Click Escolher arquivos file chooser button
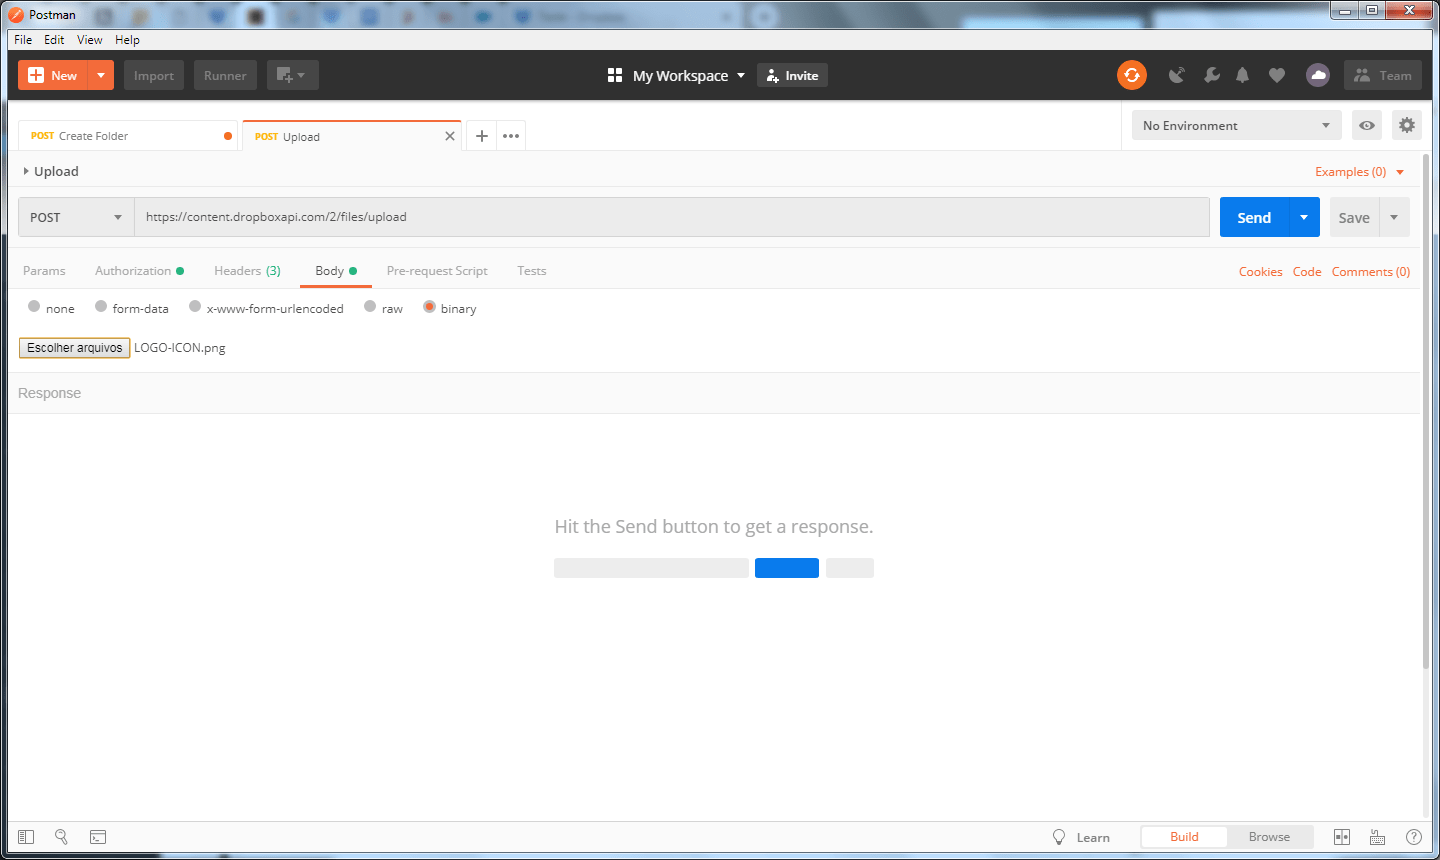1440x860 pixels. point(74,348)
